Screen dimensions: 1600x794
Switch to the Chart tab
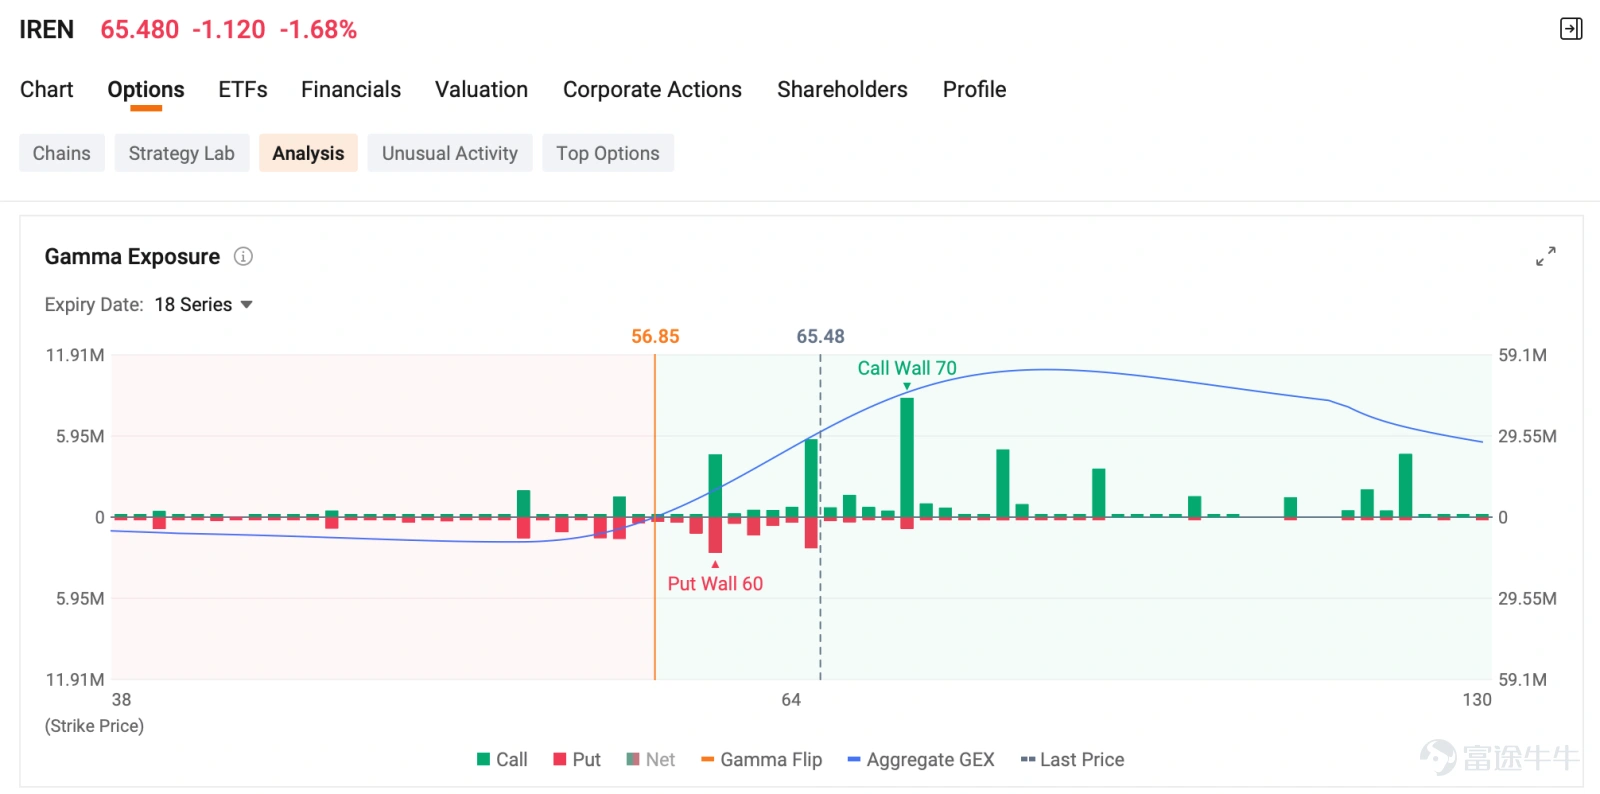click(47, 90)
